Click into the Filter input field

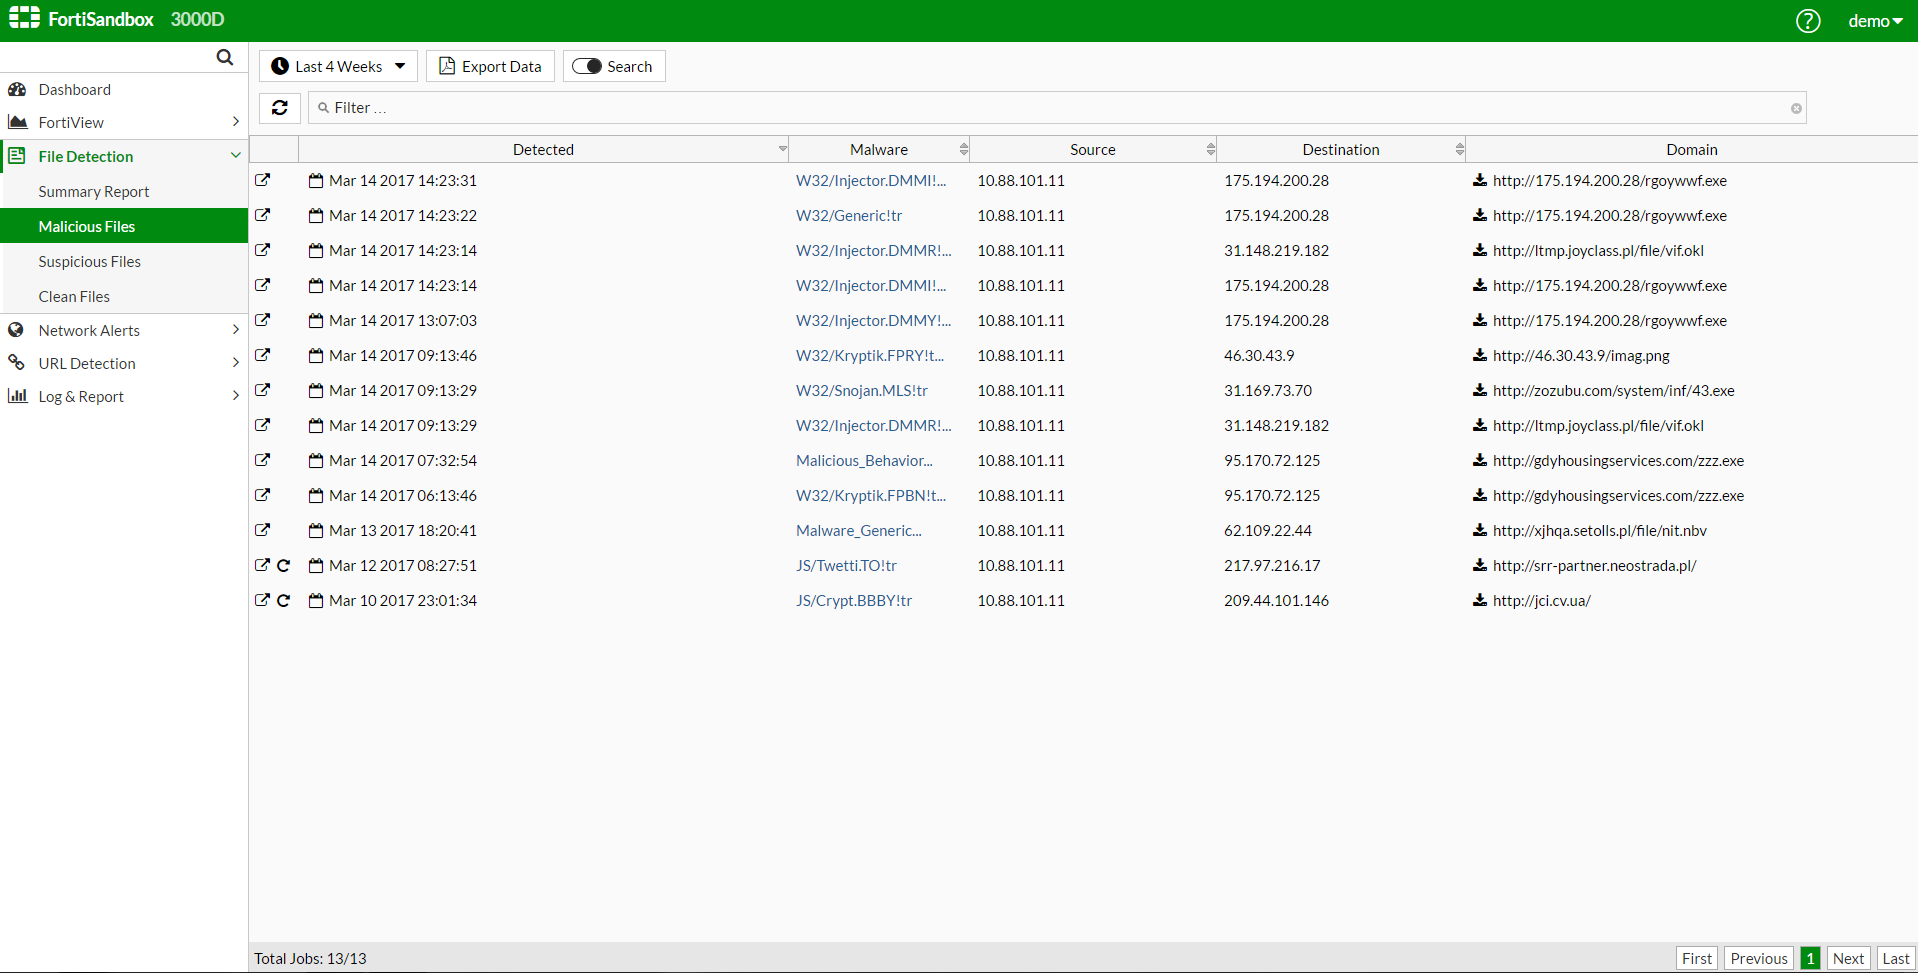click(x=1050, y=108)
